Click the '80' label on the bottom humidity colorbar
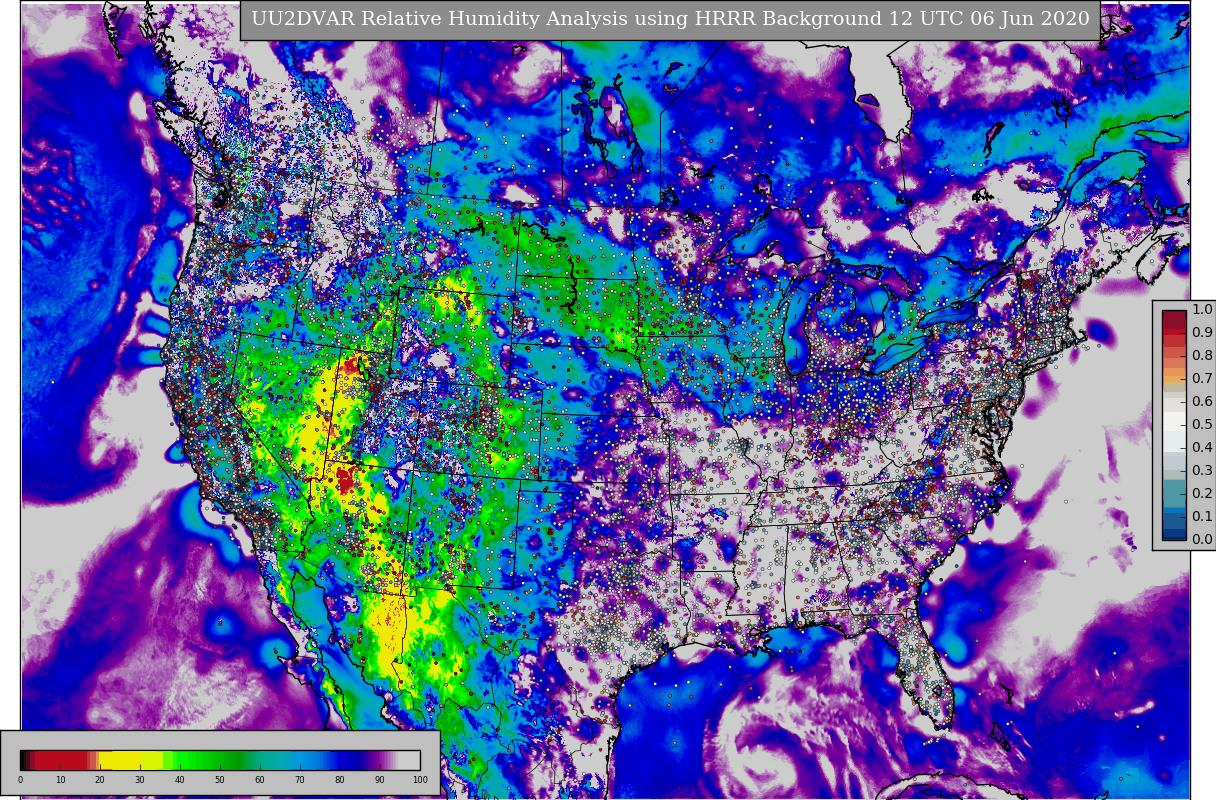The height and width of the screenshot is (800, 1216). click(x=340, y=780)
